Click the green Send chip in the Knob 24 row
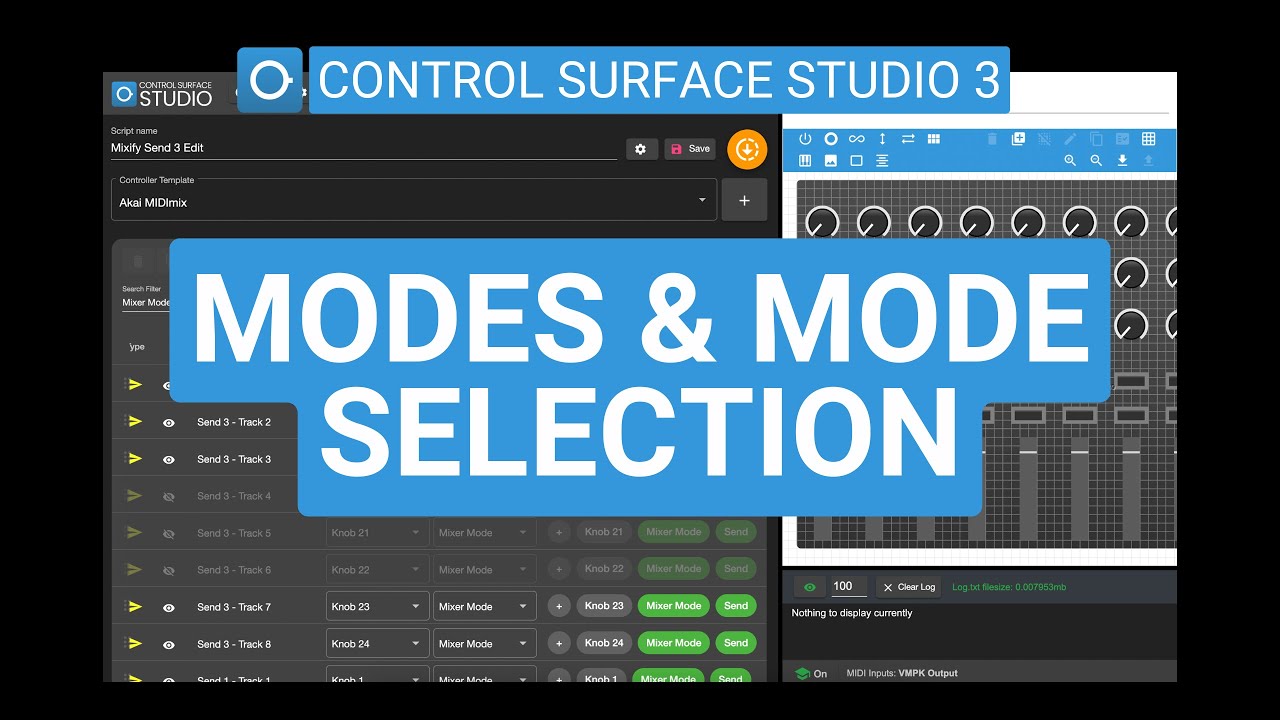This screenshot has height=720, width=1280. [x=736, y=643]
